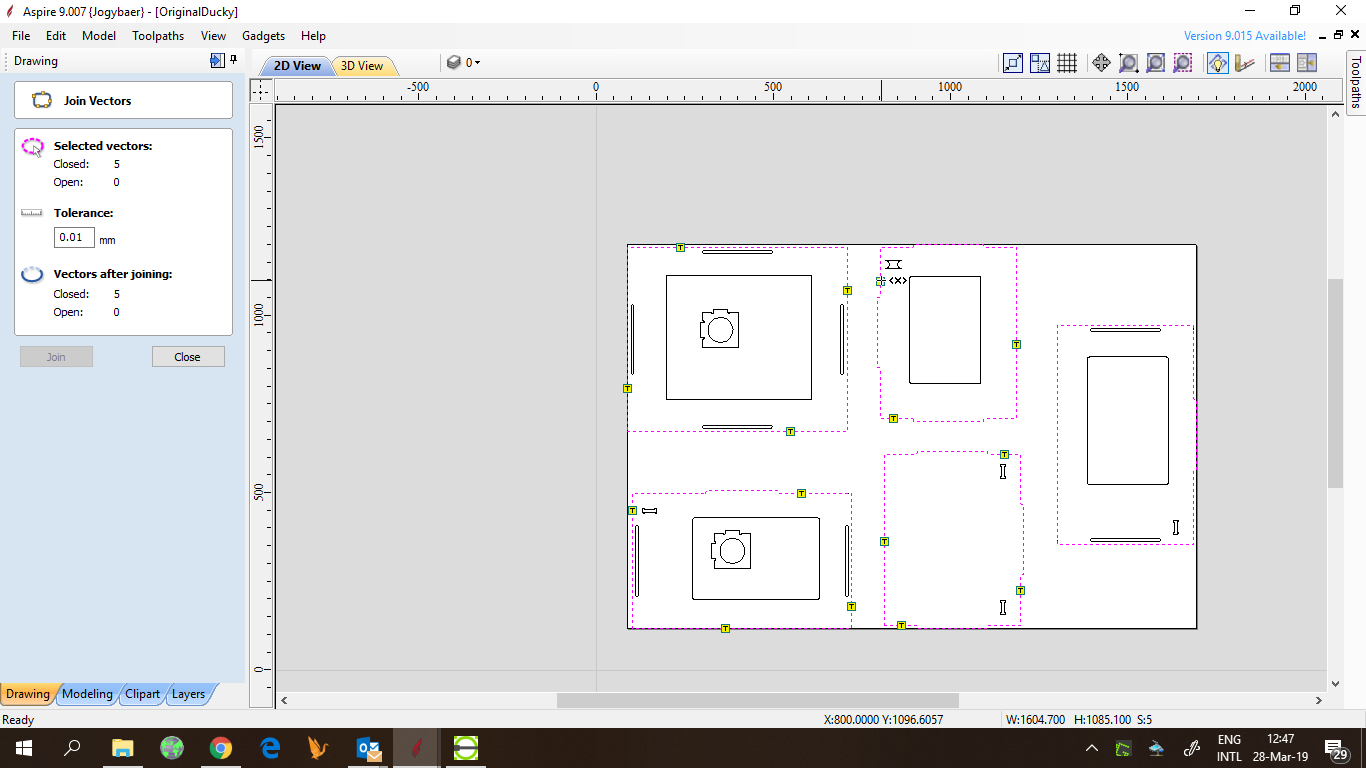Select the Layers tab
The image size is (1366, 768).
click(x=189, y=694)
